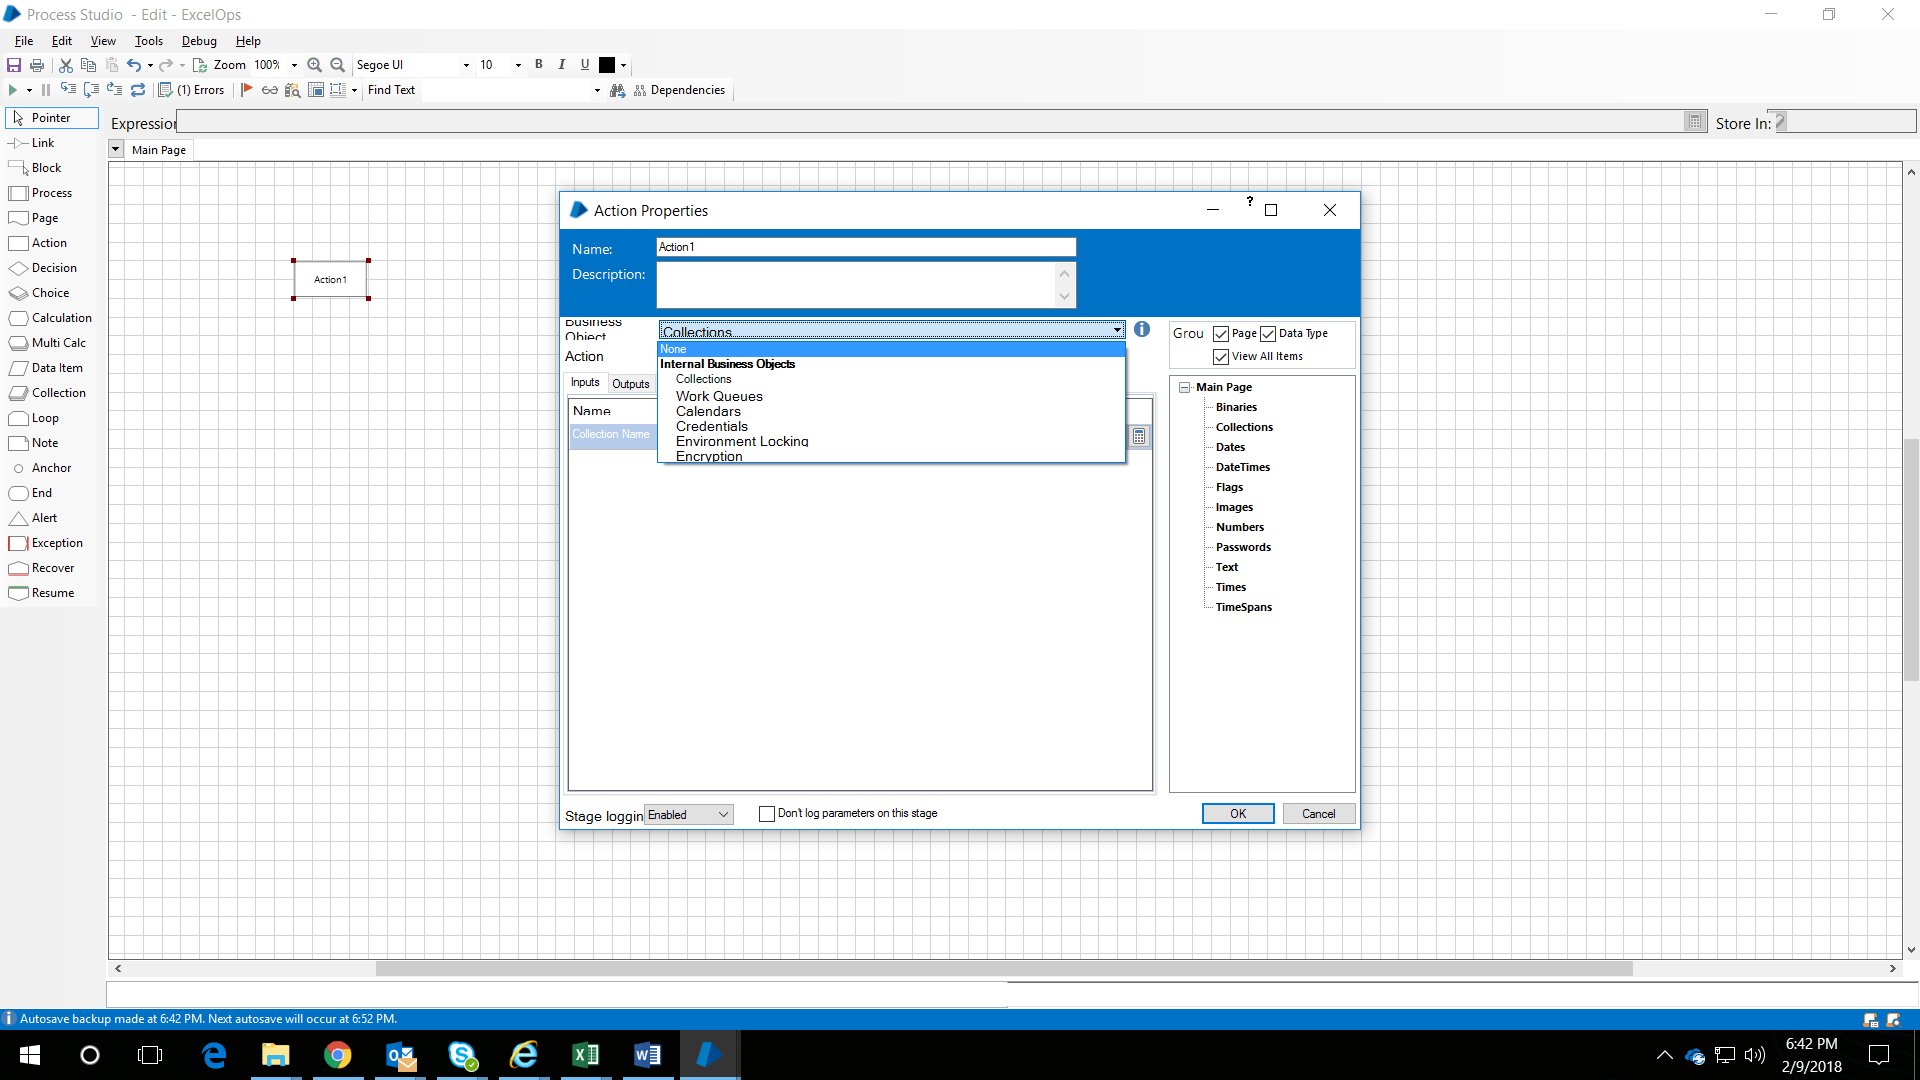Collapse the Main Page tree node
Viewport: 1920px width, 1080px height.
[x=1185, y=387]
